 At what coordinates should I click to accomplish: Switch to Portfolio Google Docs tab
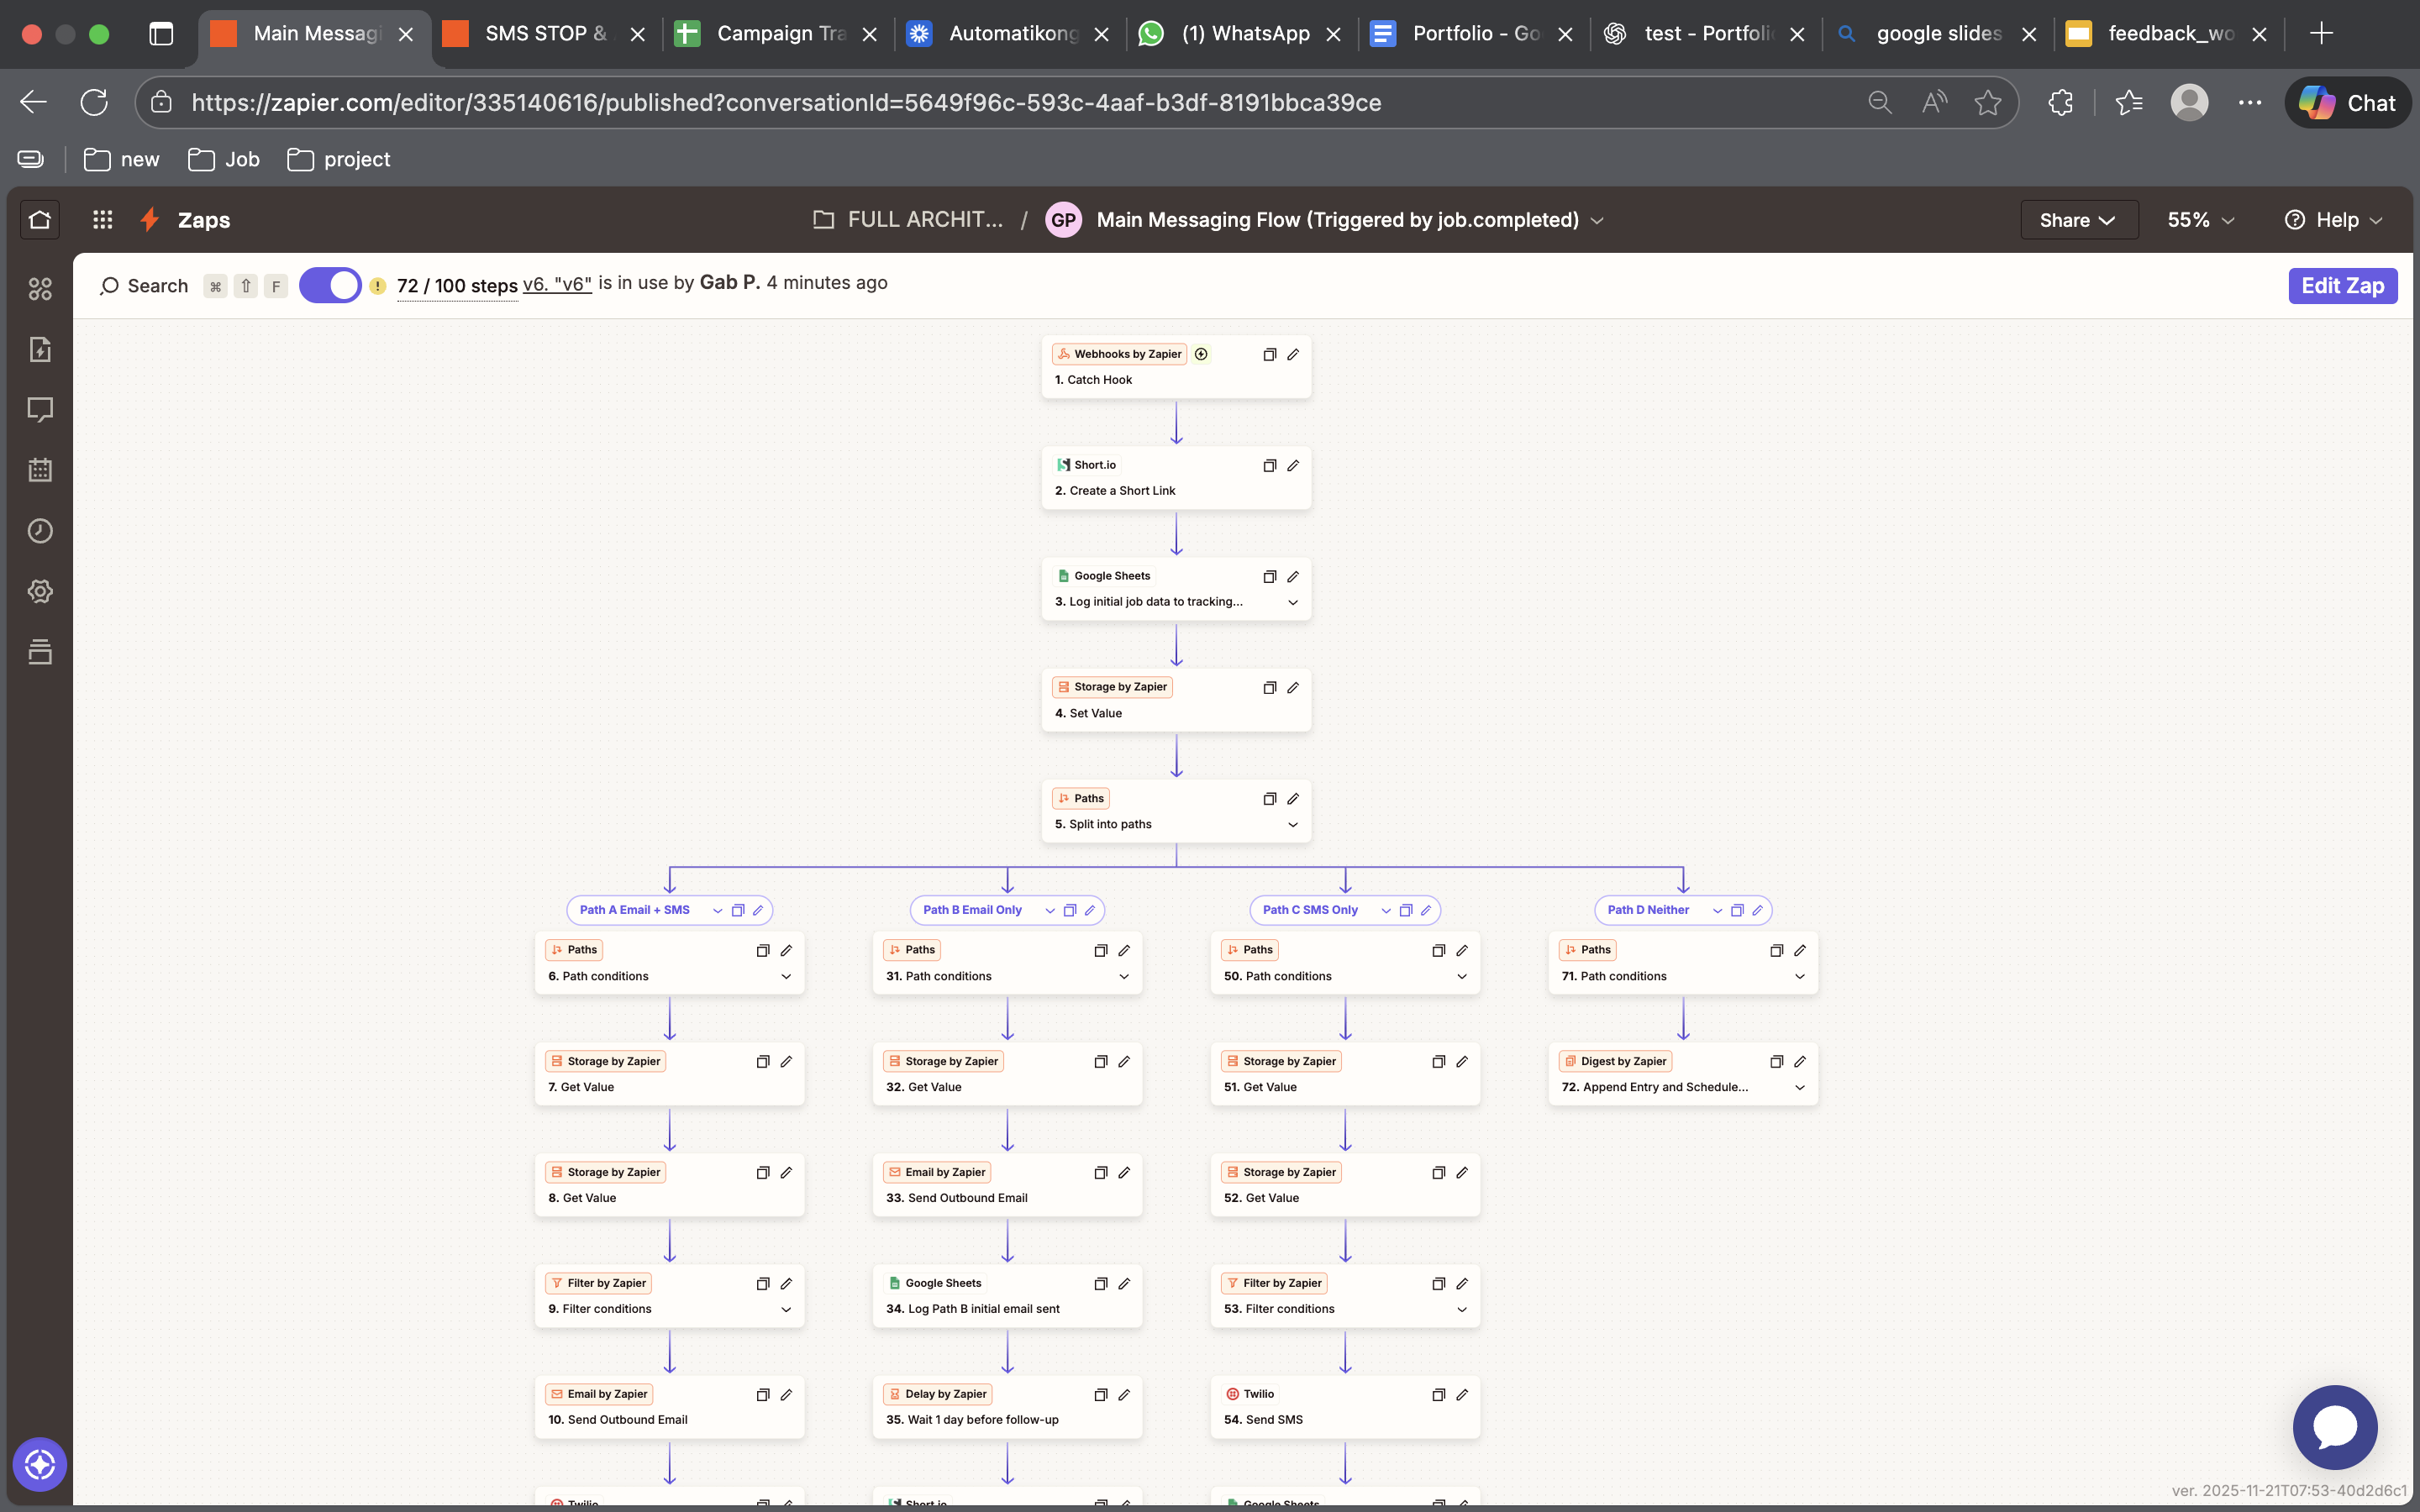[1474, 33]
